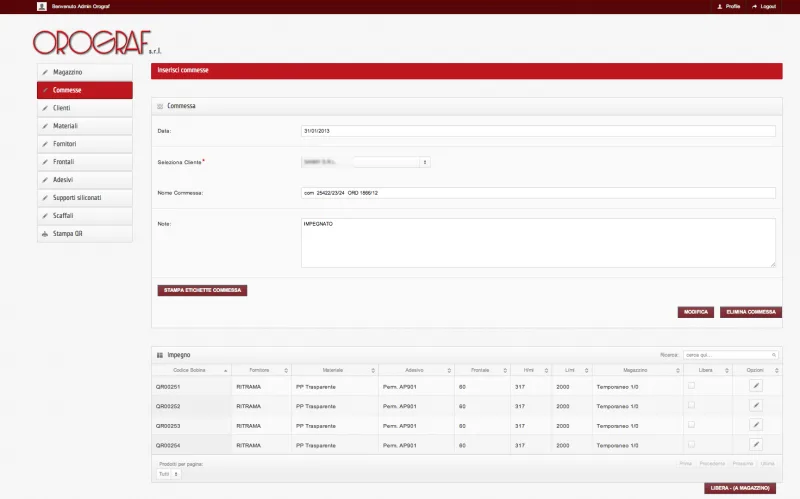The image size is (800, 499).
Task: Sort table by Adesivo column
Action: 416,370
